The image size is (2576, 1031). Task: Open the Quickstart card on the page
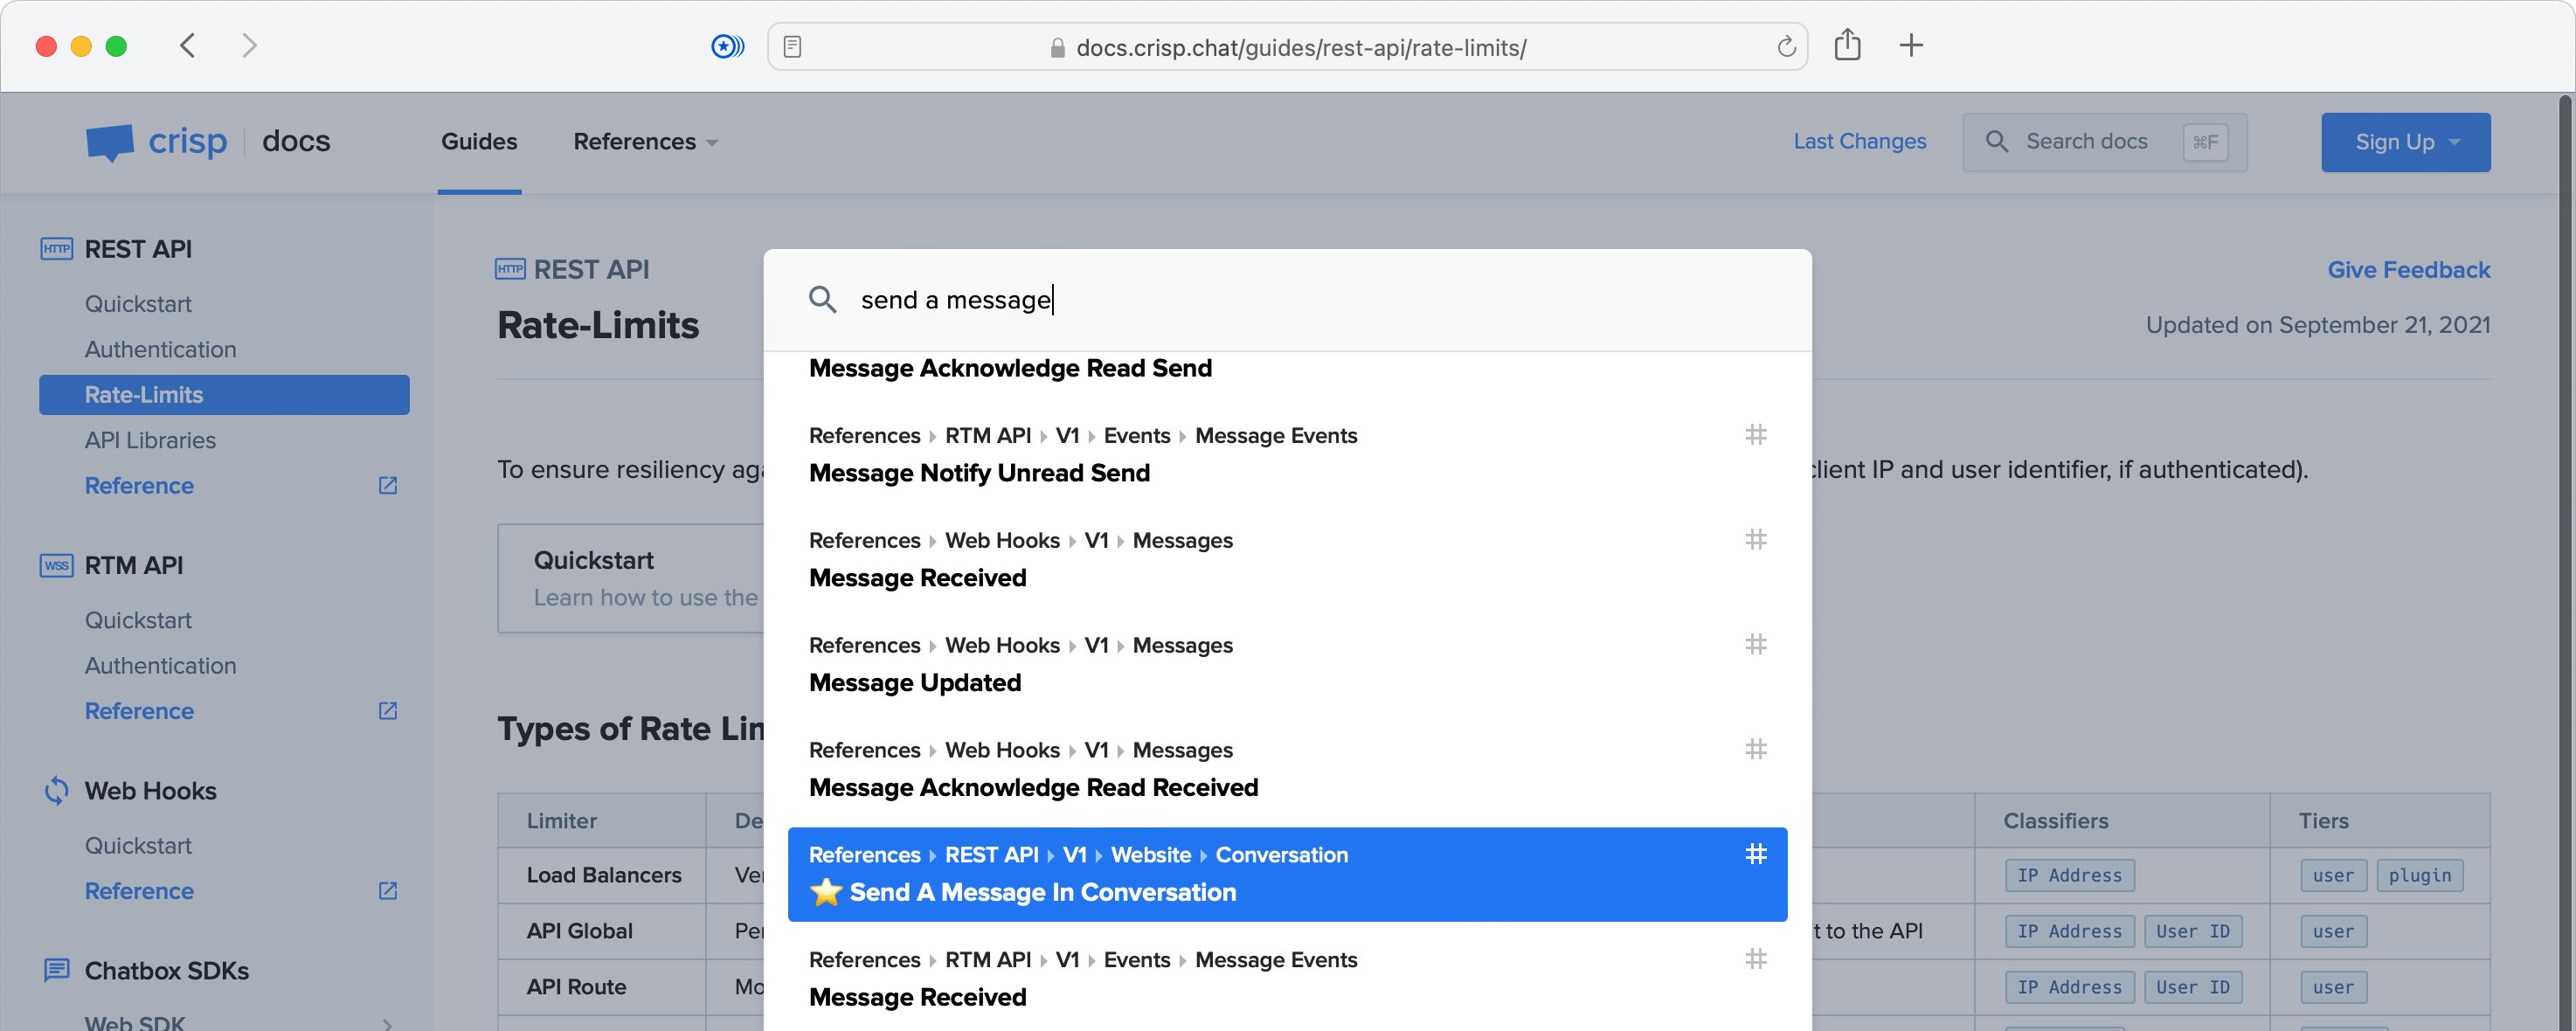(632, 578)
